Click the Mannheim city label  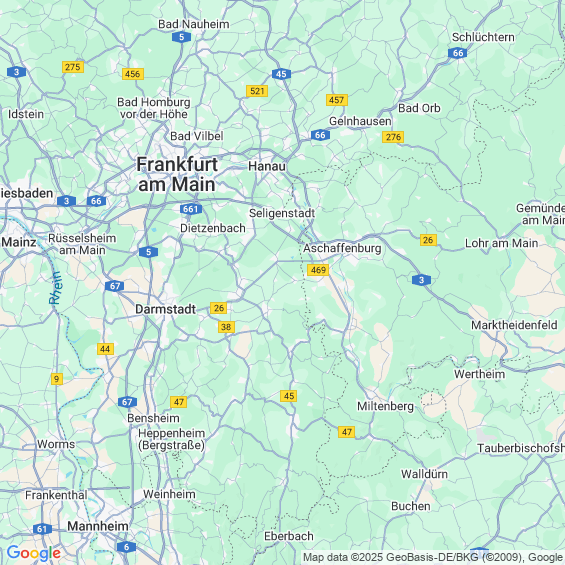98,526
